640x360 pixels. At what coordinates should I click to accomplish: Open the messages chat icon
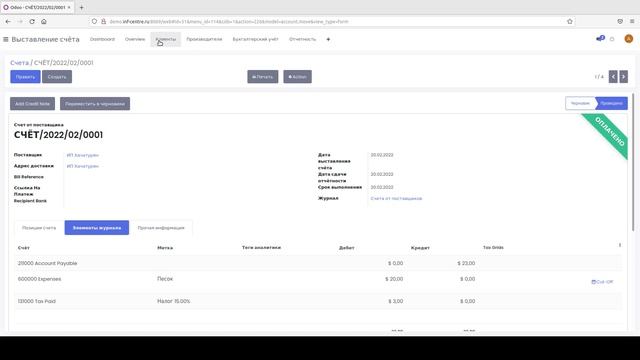click(x=600, y=39)
